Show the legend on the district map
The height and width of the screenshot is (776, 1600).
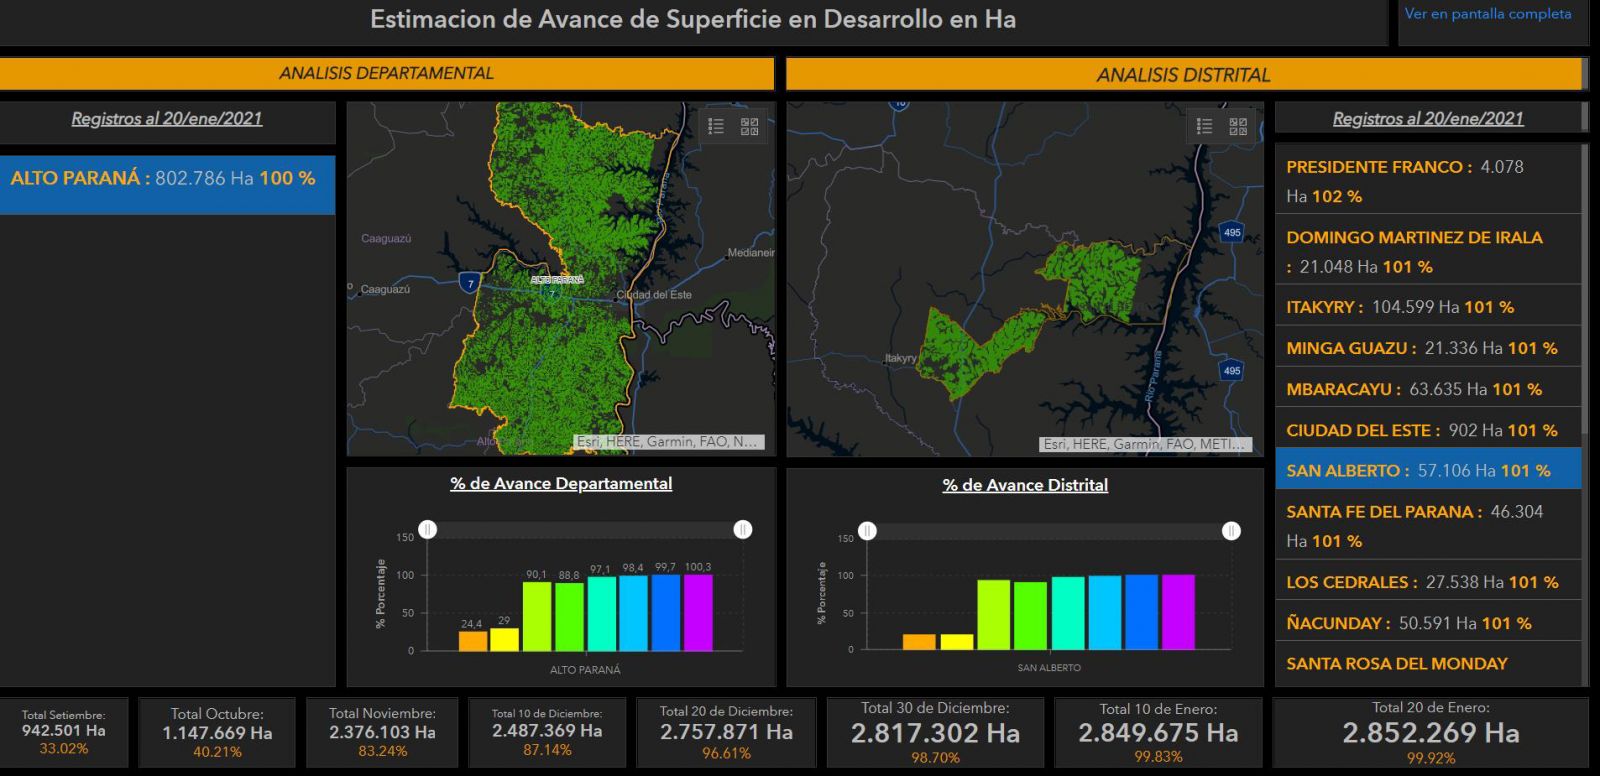coord(1204,126)
